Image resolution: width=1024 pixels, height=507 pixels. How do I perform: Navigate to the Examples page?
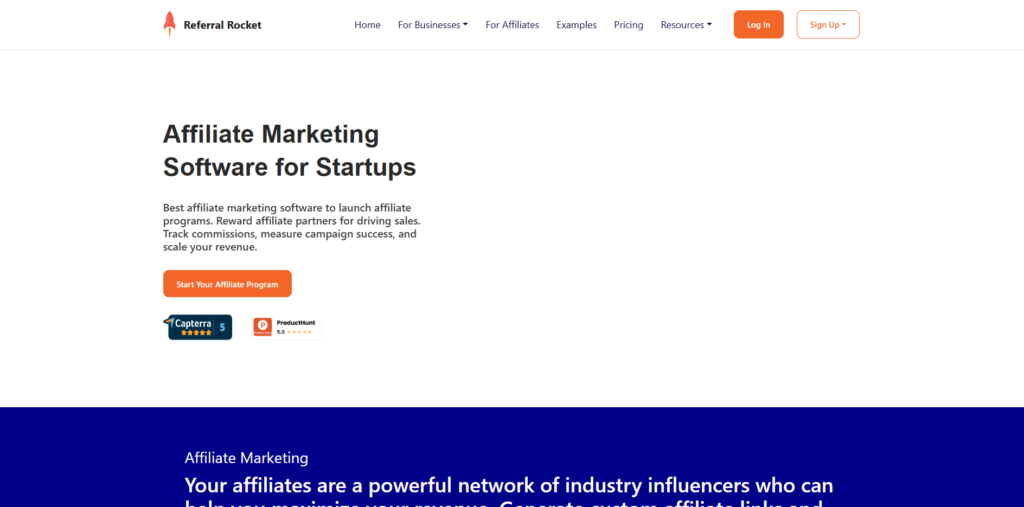point(576,25)
